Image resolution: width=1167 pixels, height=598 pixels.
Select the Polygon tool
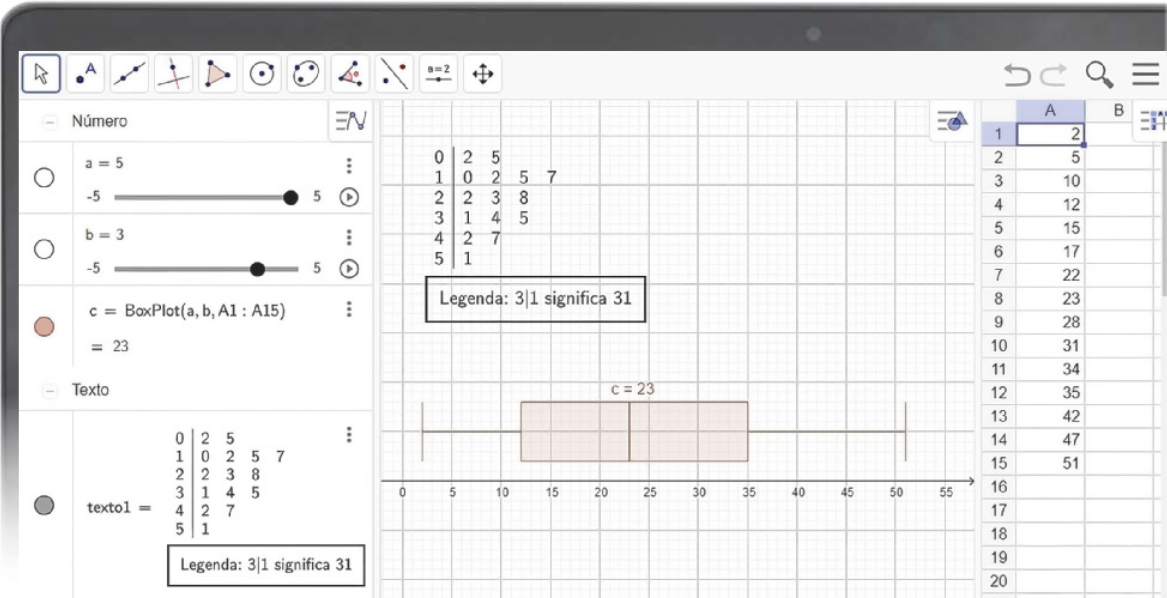click(217, 74)
